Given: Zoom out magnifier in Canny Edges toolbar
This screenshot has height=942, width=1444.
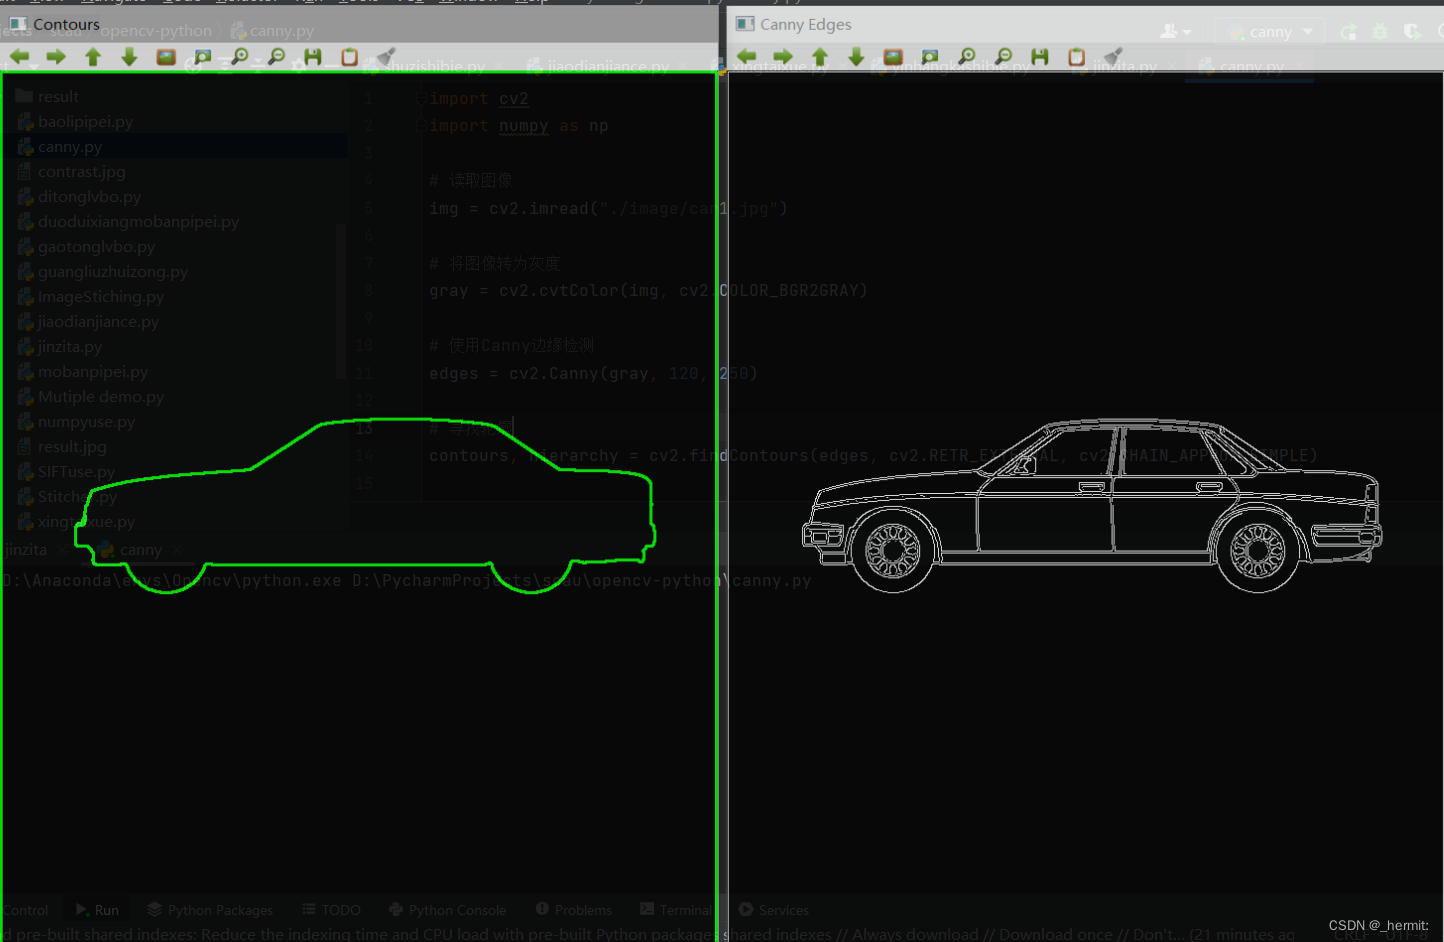Looking at the screenshot, I should [x=1003, y=57].
